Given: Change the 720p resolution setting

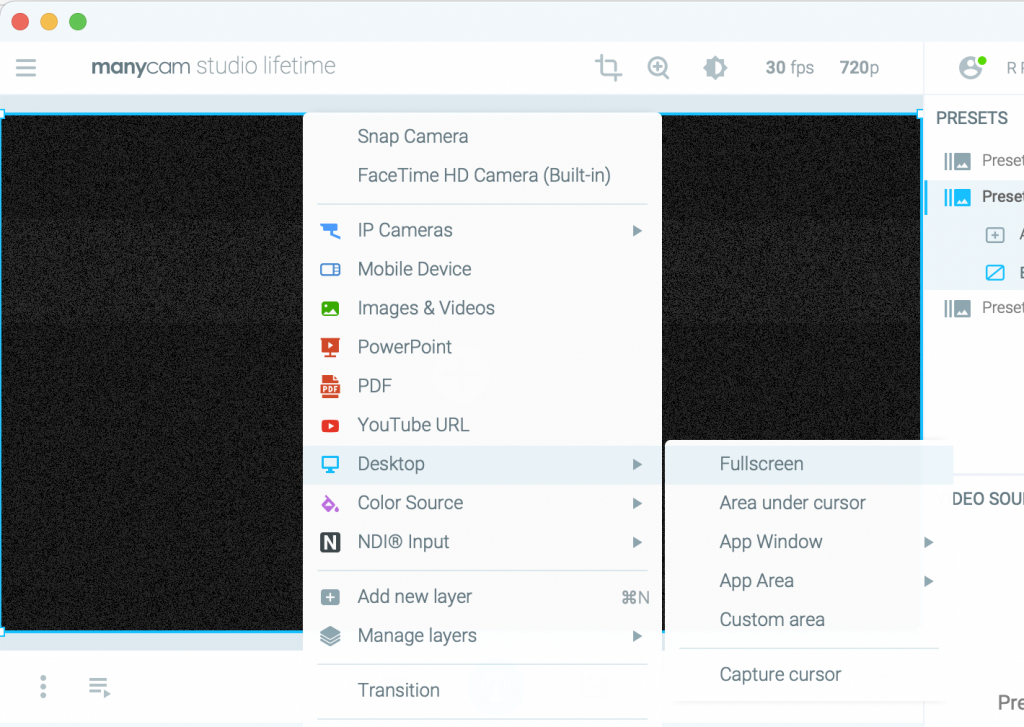Looking at the screenshot, I should (x=859, y=68).
